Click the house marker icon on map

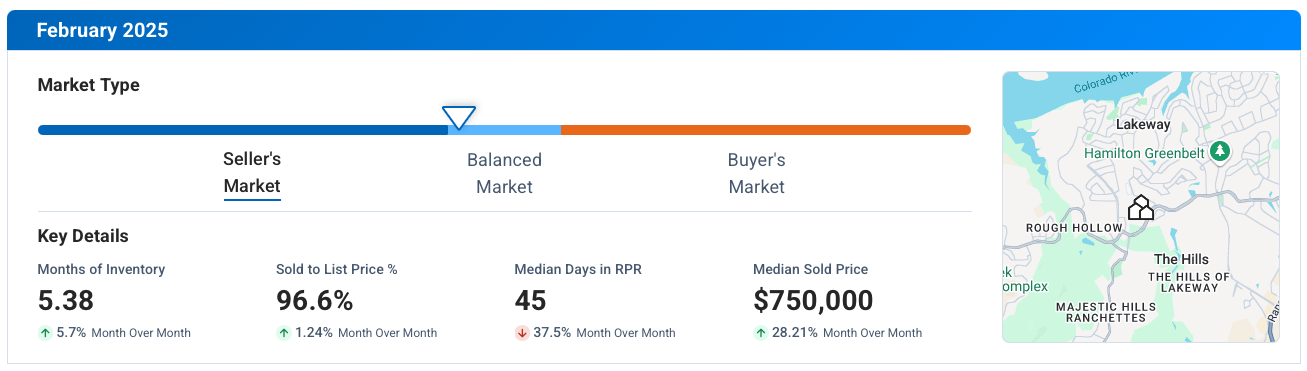coord(1141,207)
